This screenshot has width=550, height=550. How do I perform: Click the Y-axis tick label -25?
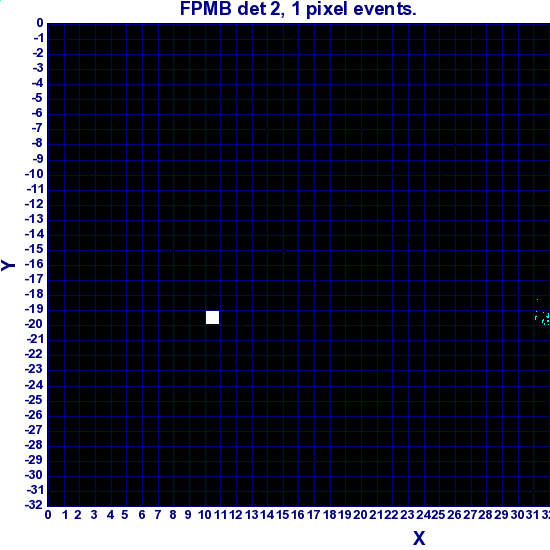tap(34, 400)
